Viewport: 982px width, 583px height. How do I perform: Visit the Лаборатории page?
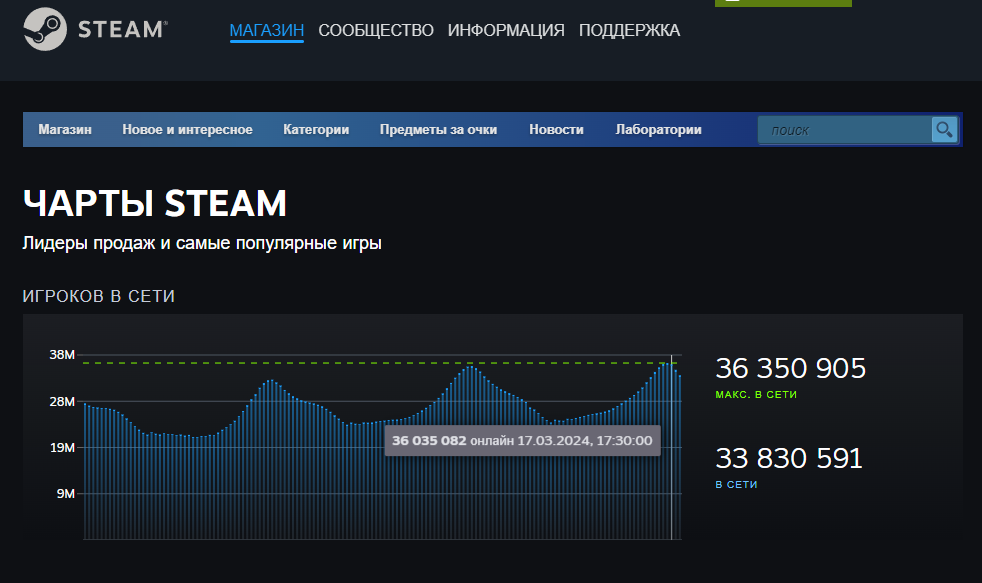(658, 129)
